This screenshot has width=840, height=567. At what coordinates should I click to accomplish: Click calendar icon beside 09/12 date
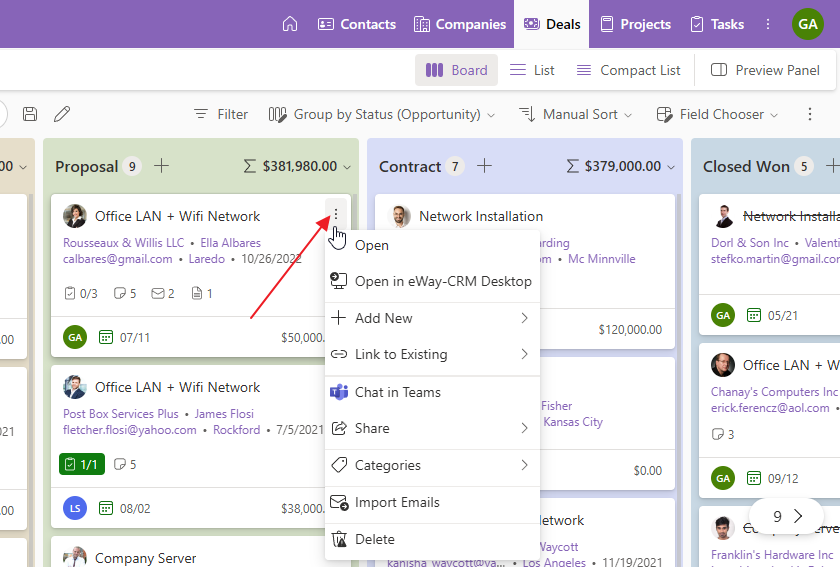click(x=754, y=478)
